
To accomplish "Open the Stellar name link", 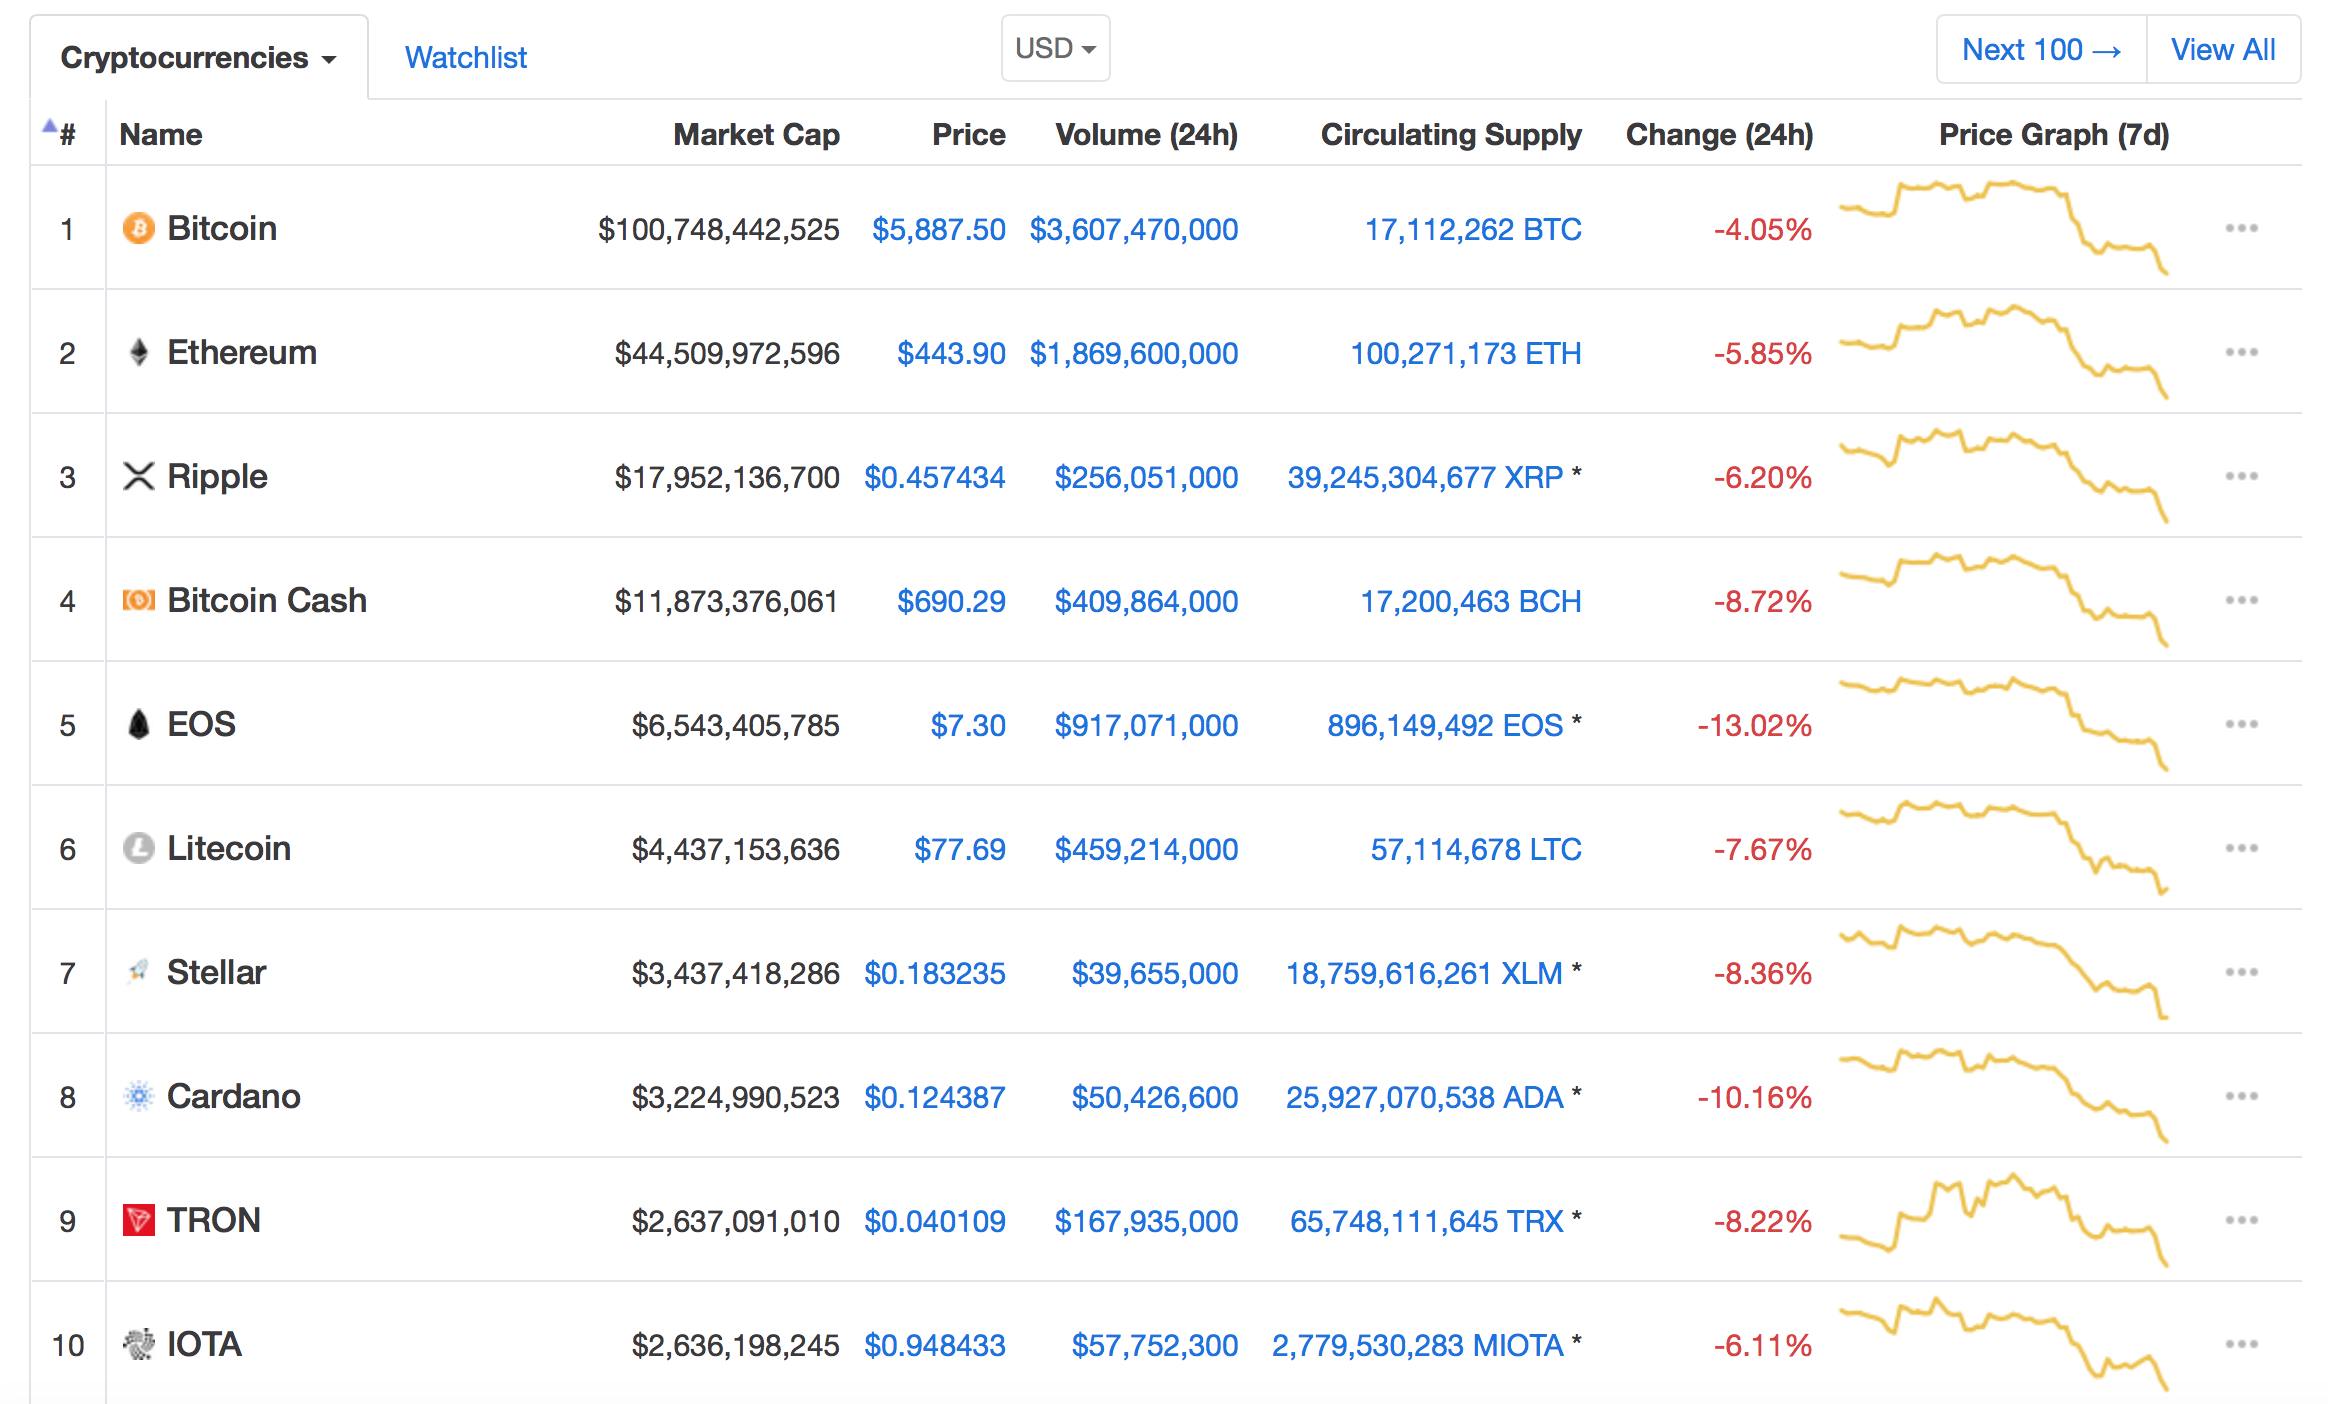I will pyautogui.click(x=216, y=972).
